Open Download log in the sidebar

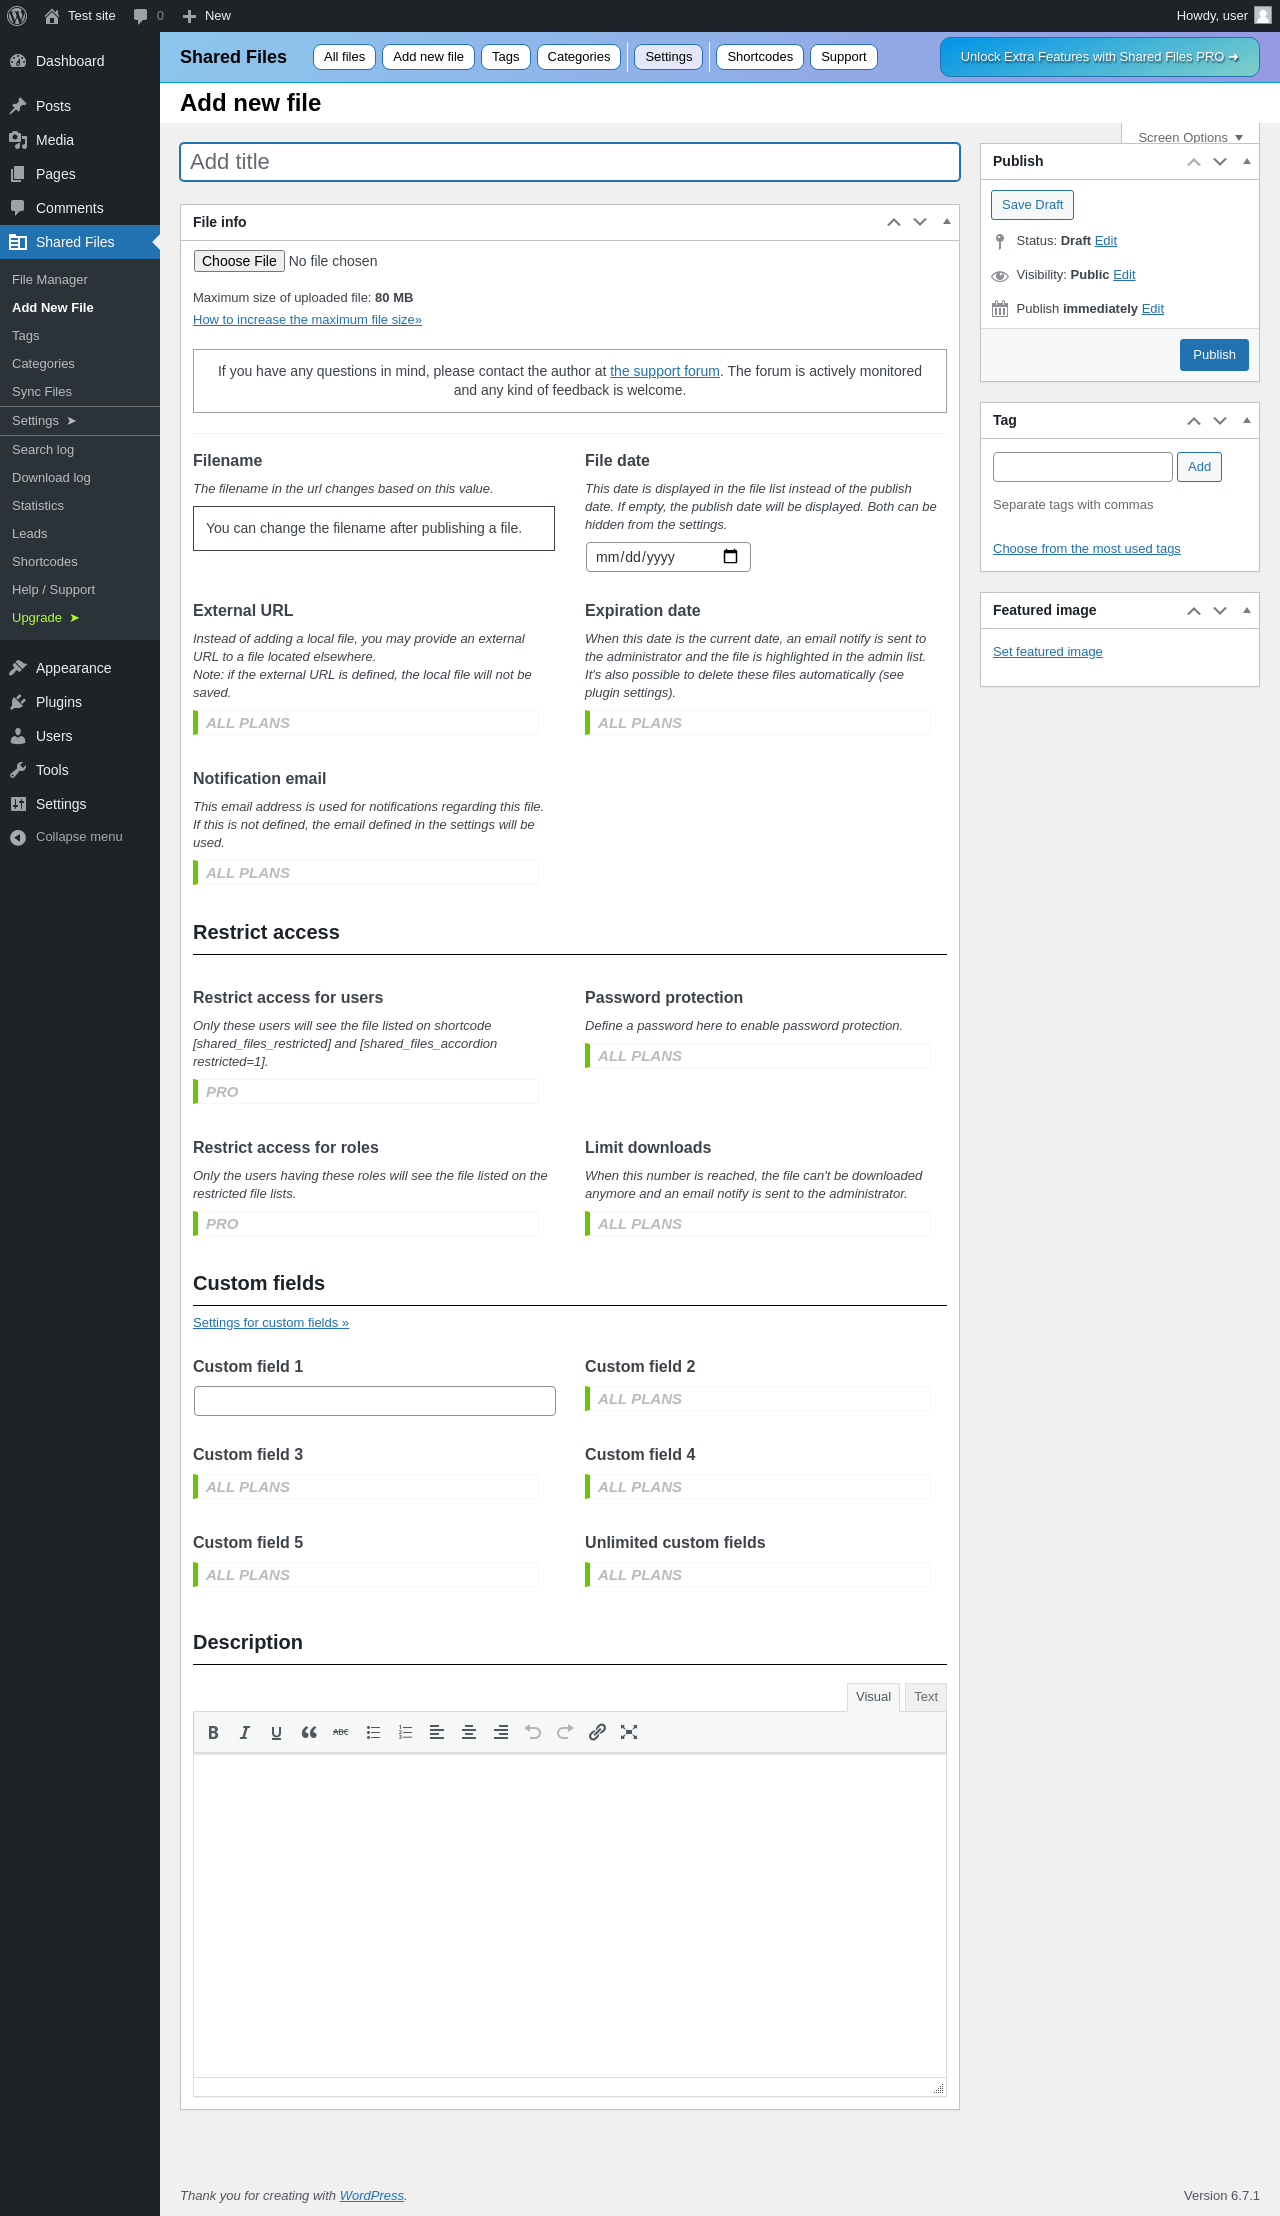pos(51,478)
